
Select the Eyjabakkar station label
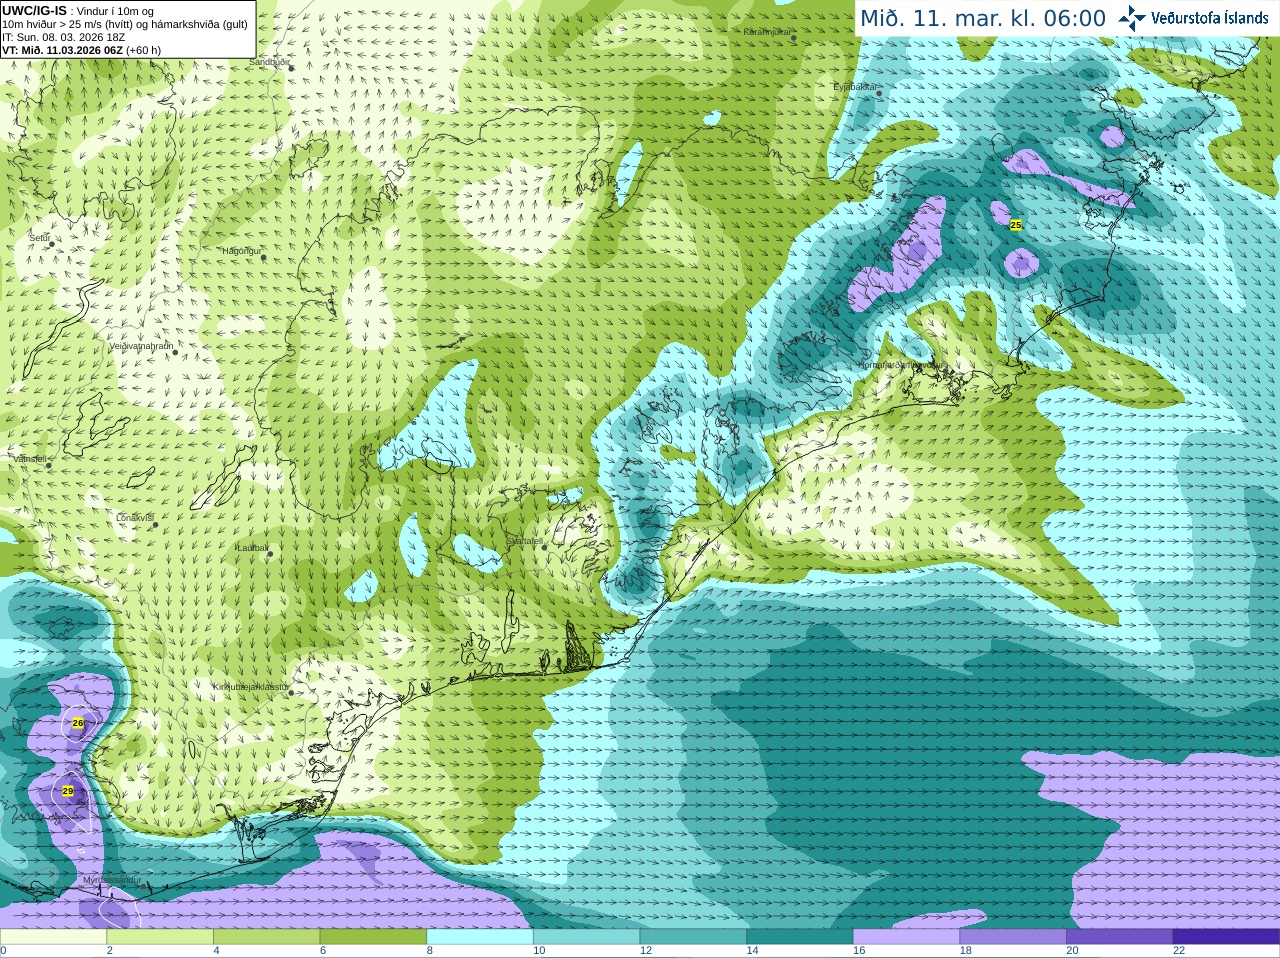pyautogui.click(x=856, y=87)
